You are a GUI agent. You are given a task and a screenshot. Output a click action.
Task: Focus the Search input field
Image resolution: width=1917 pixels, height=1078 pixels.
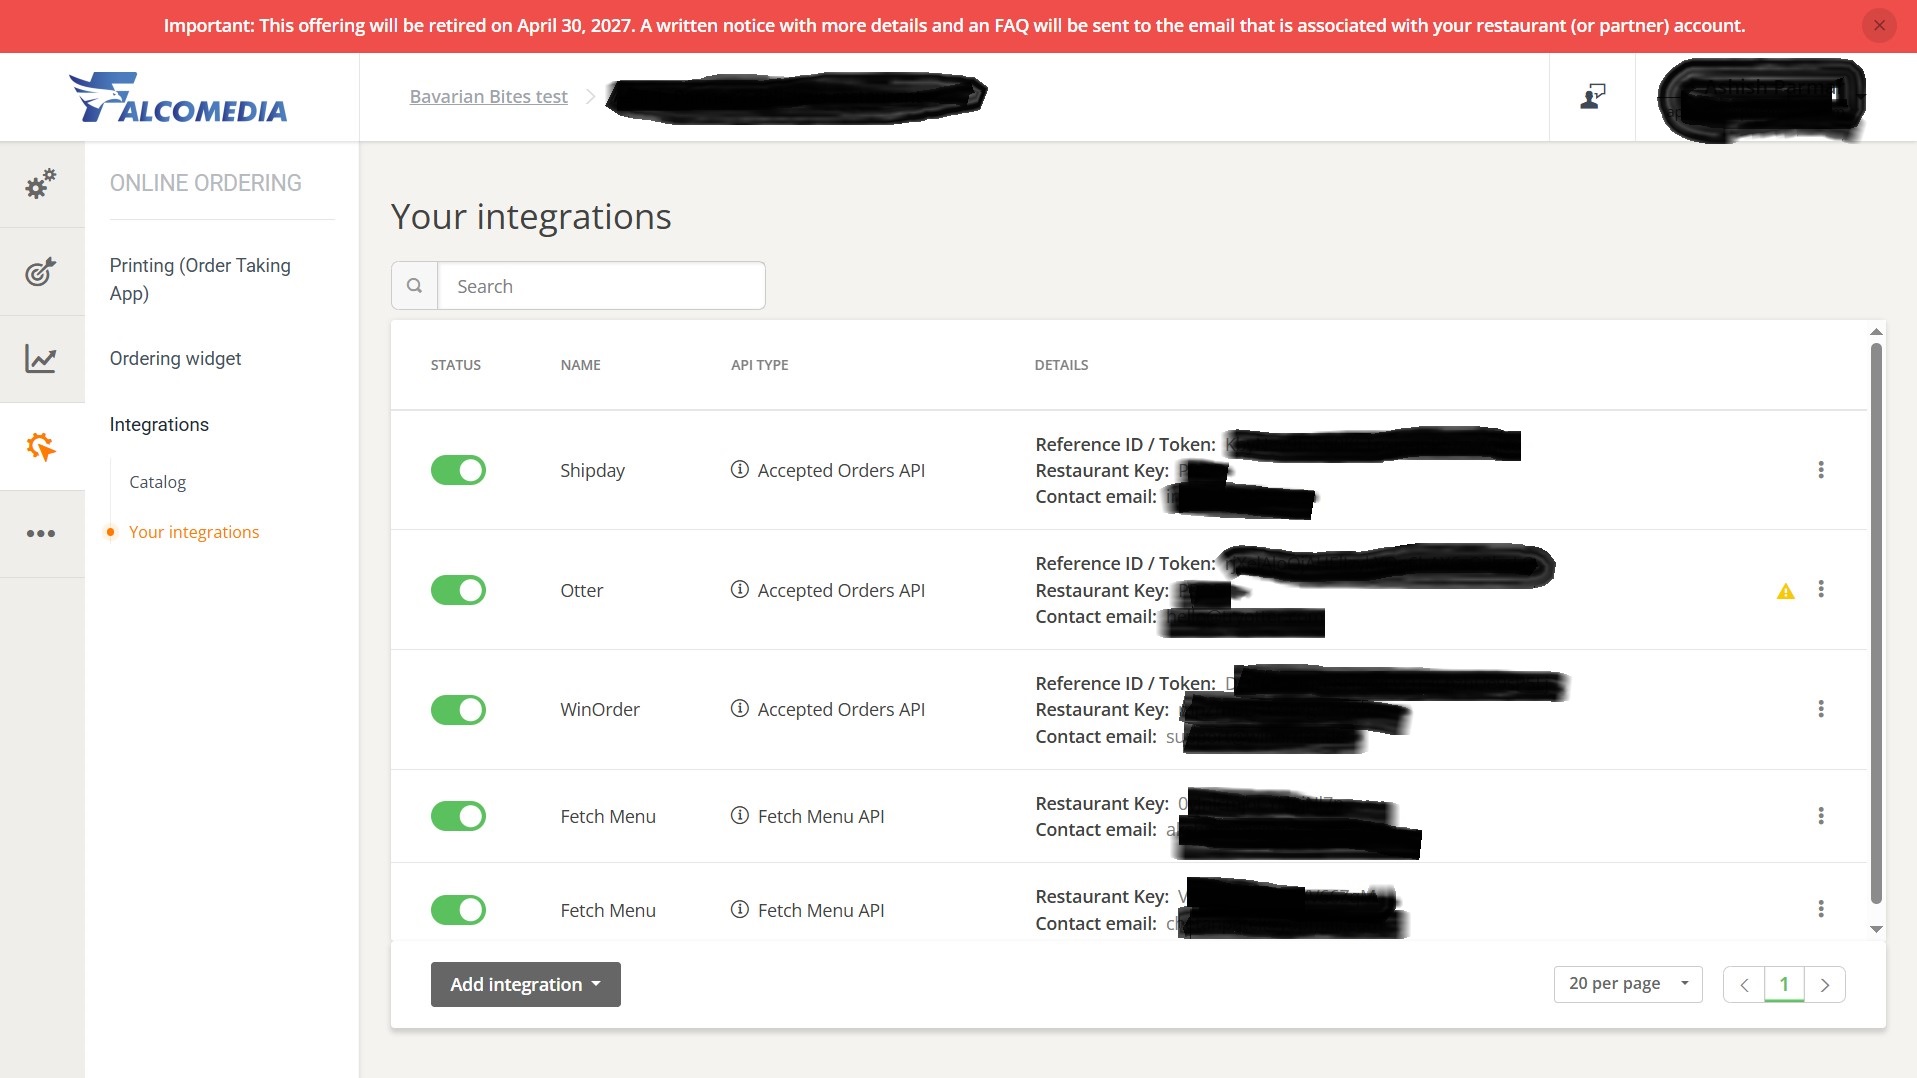[x=601, y=286]
